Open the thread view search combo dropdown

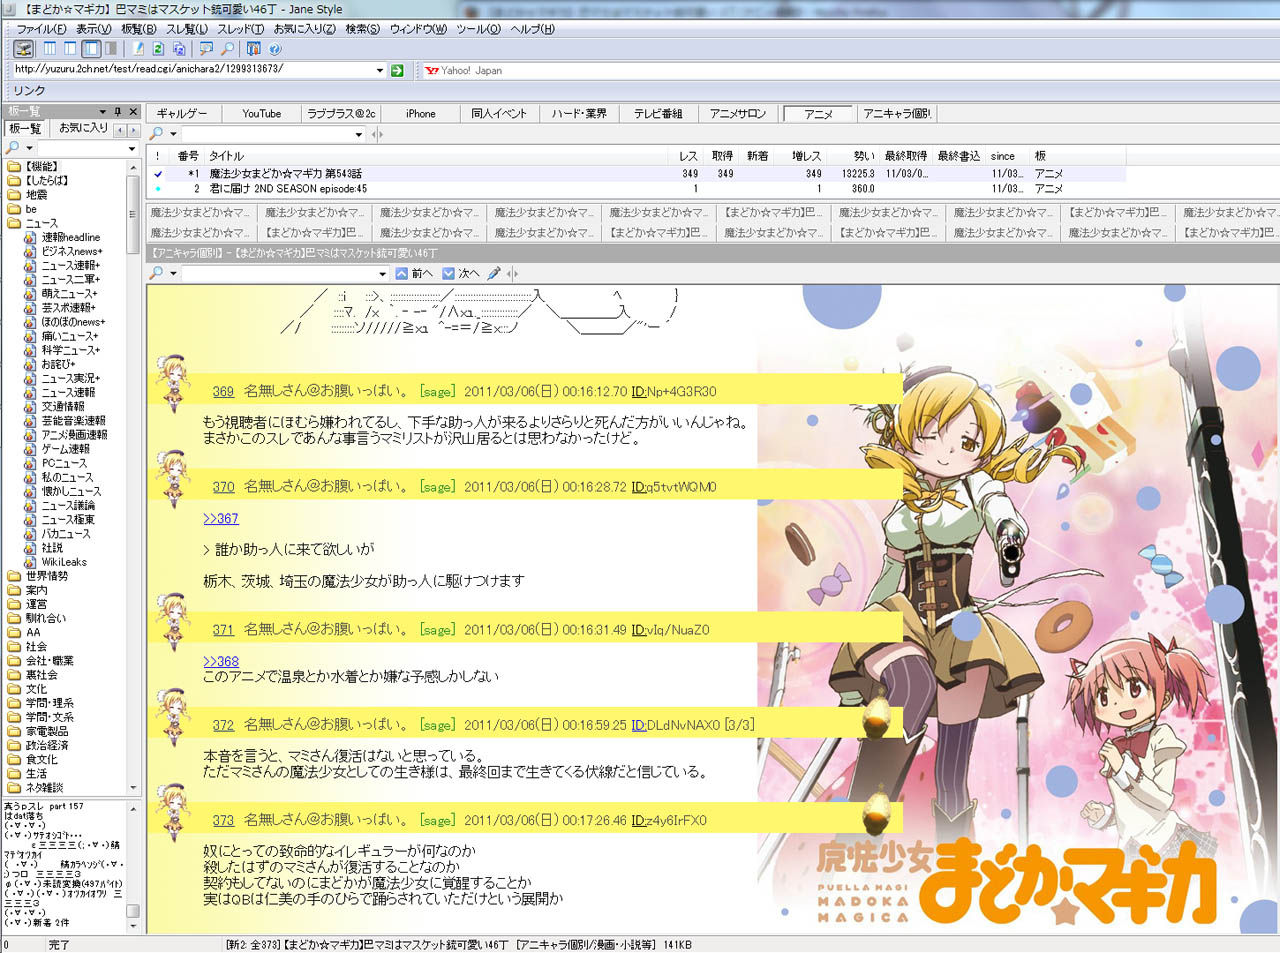pyautogui.click(x=382, y=274)
